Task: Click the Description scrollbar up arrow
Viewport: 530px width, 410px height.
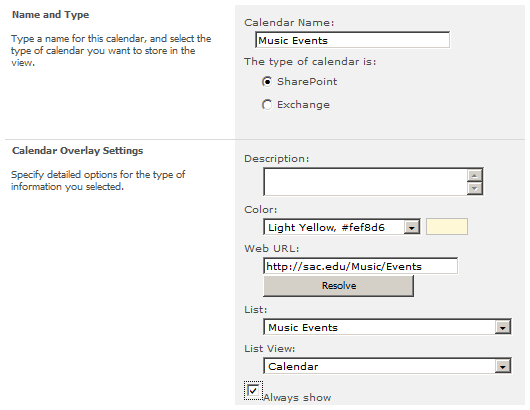Action: click(x=475, y=175)
